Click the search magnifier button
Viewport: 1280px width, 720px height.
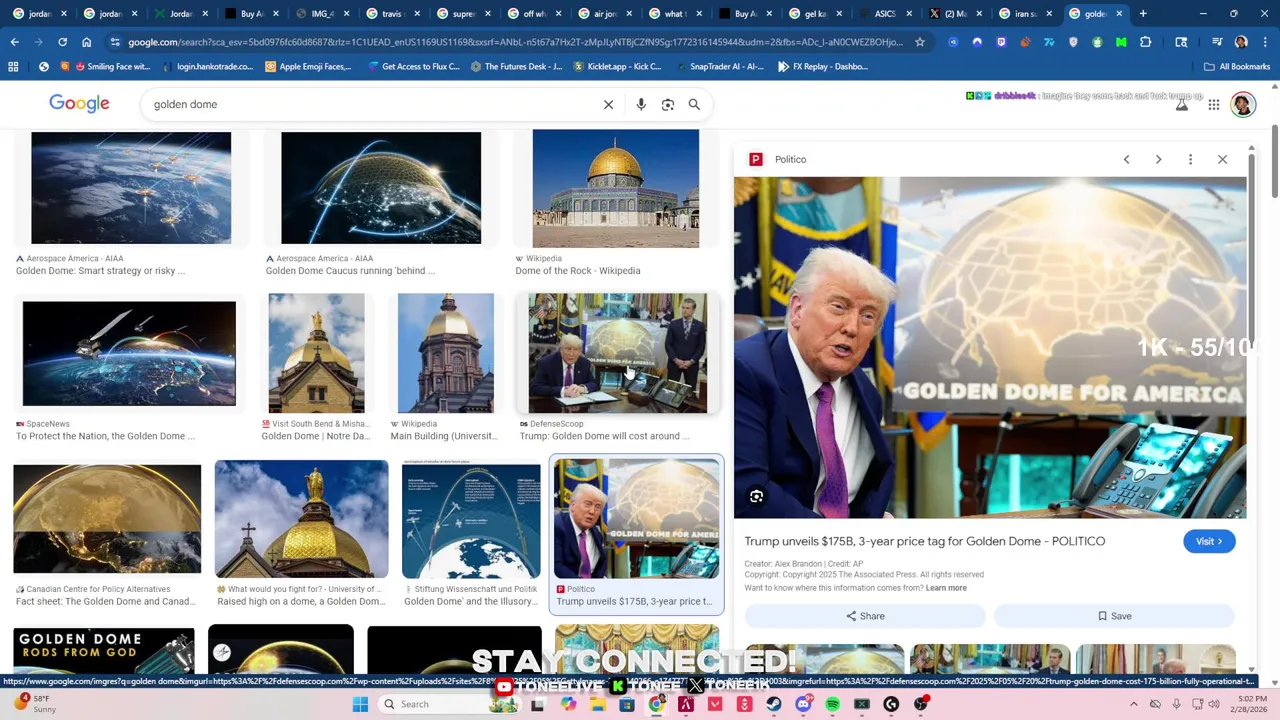click(694, 104)
